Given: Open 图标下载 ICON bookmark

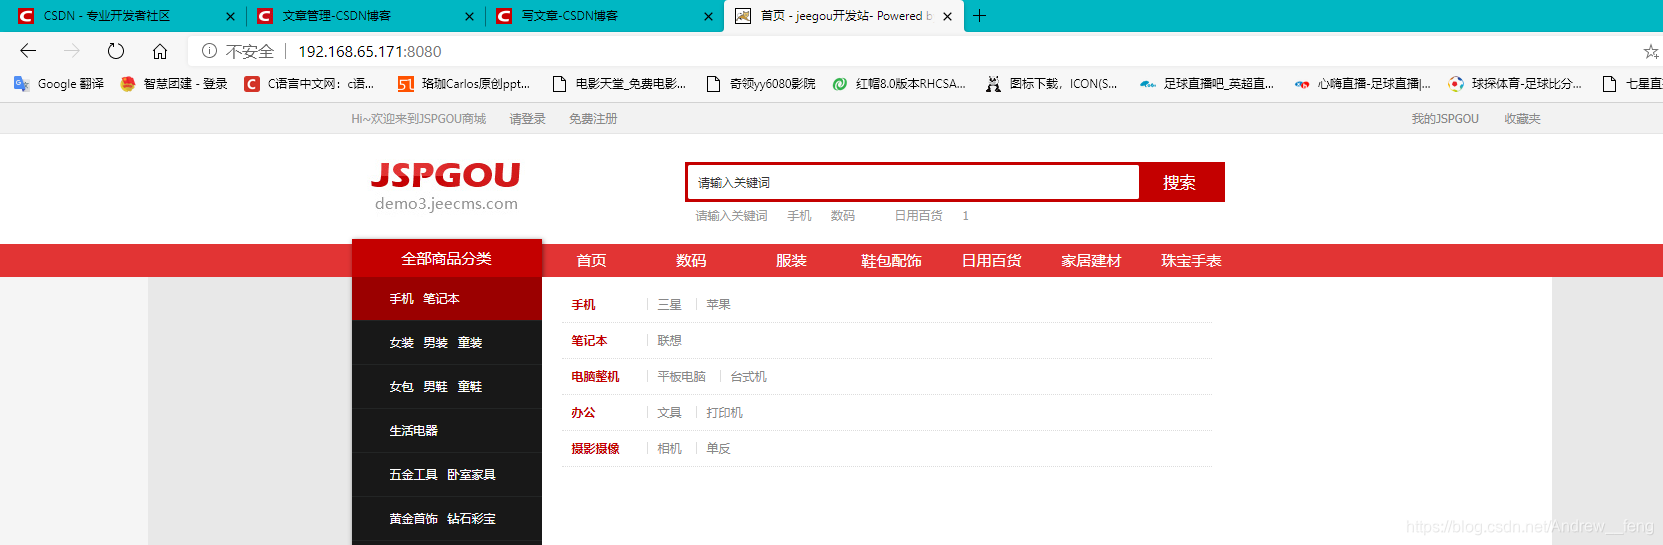Looking at the screenshot, I should (1051, 84).
